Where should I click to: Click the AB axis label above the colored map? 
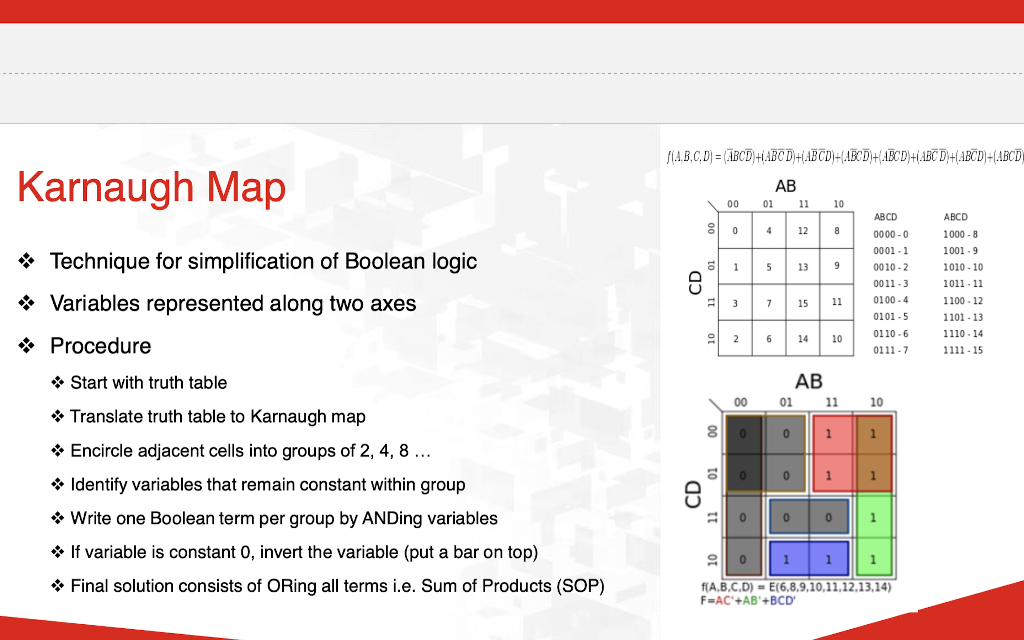tap(808, 382)
